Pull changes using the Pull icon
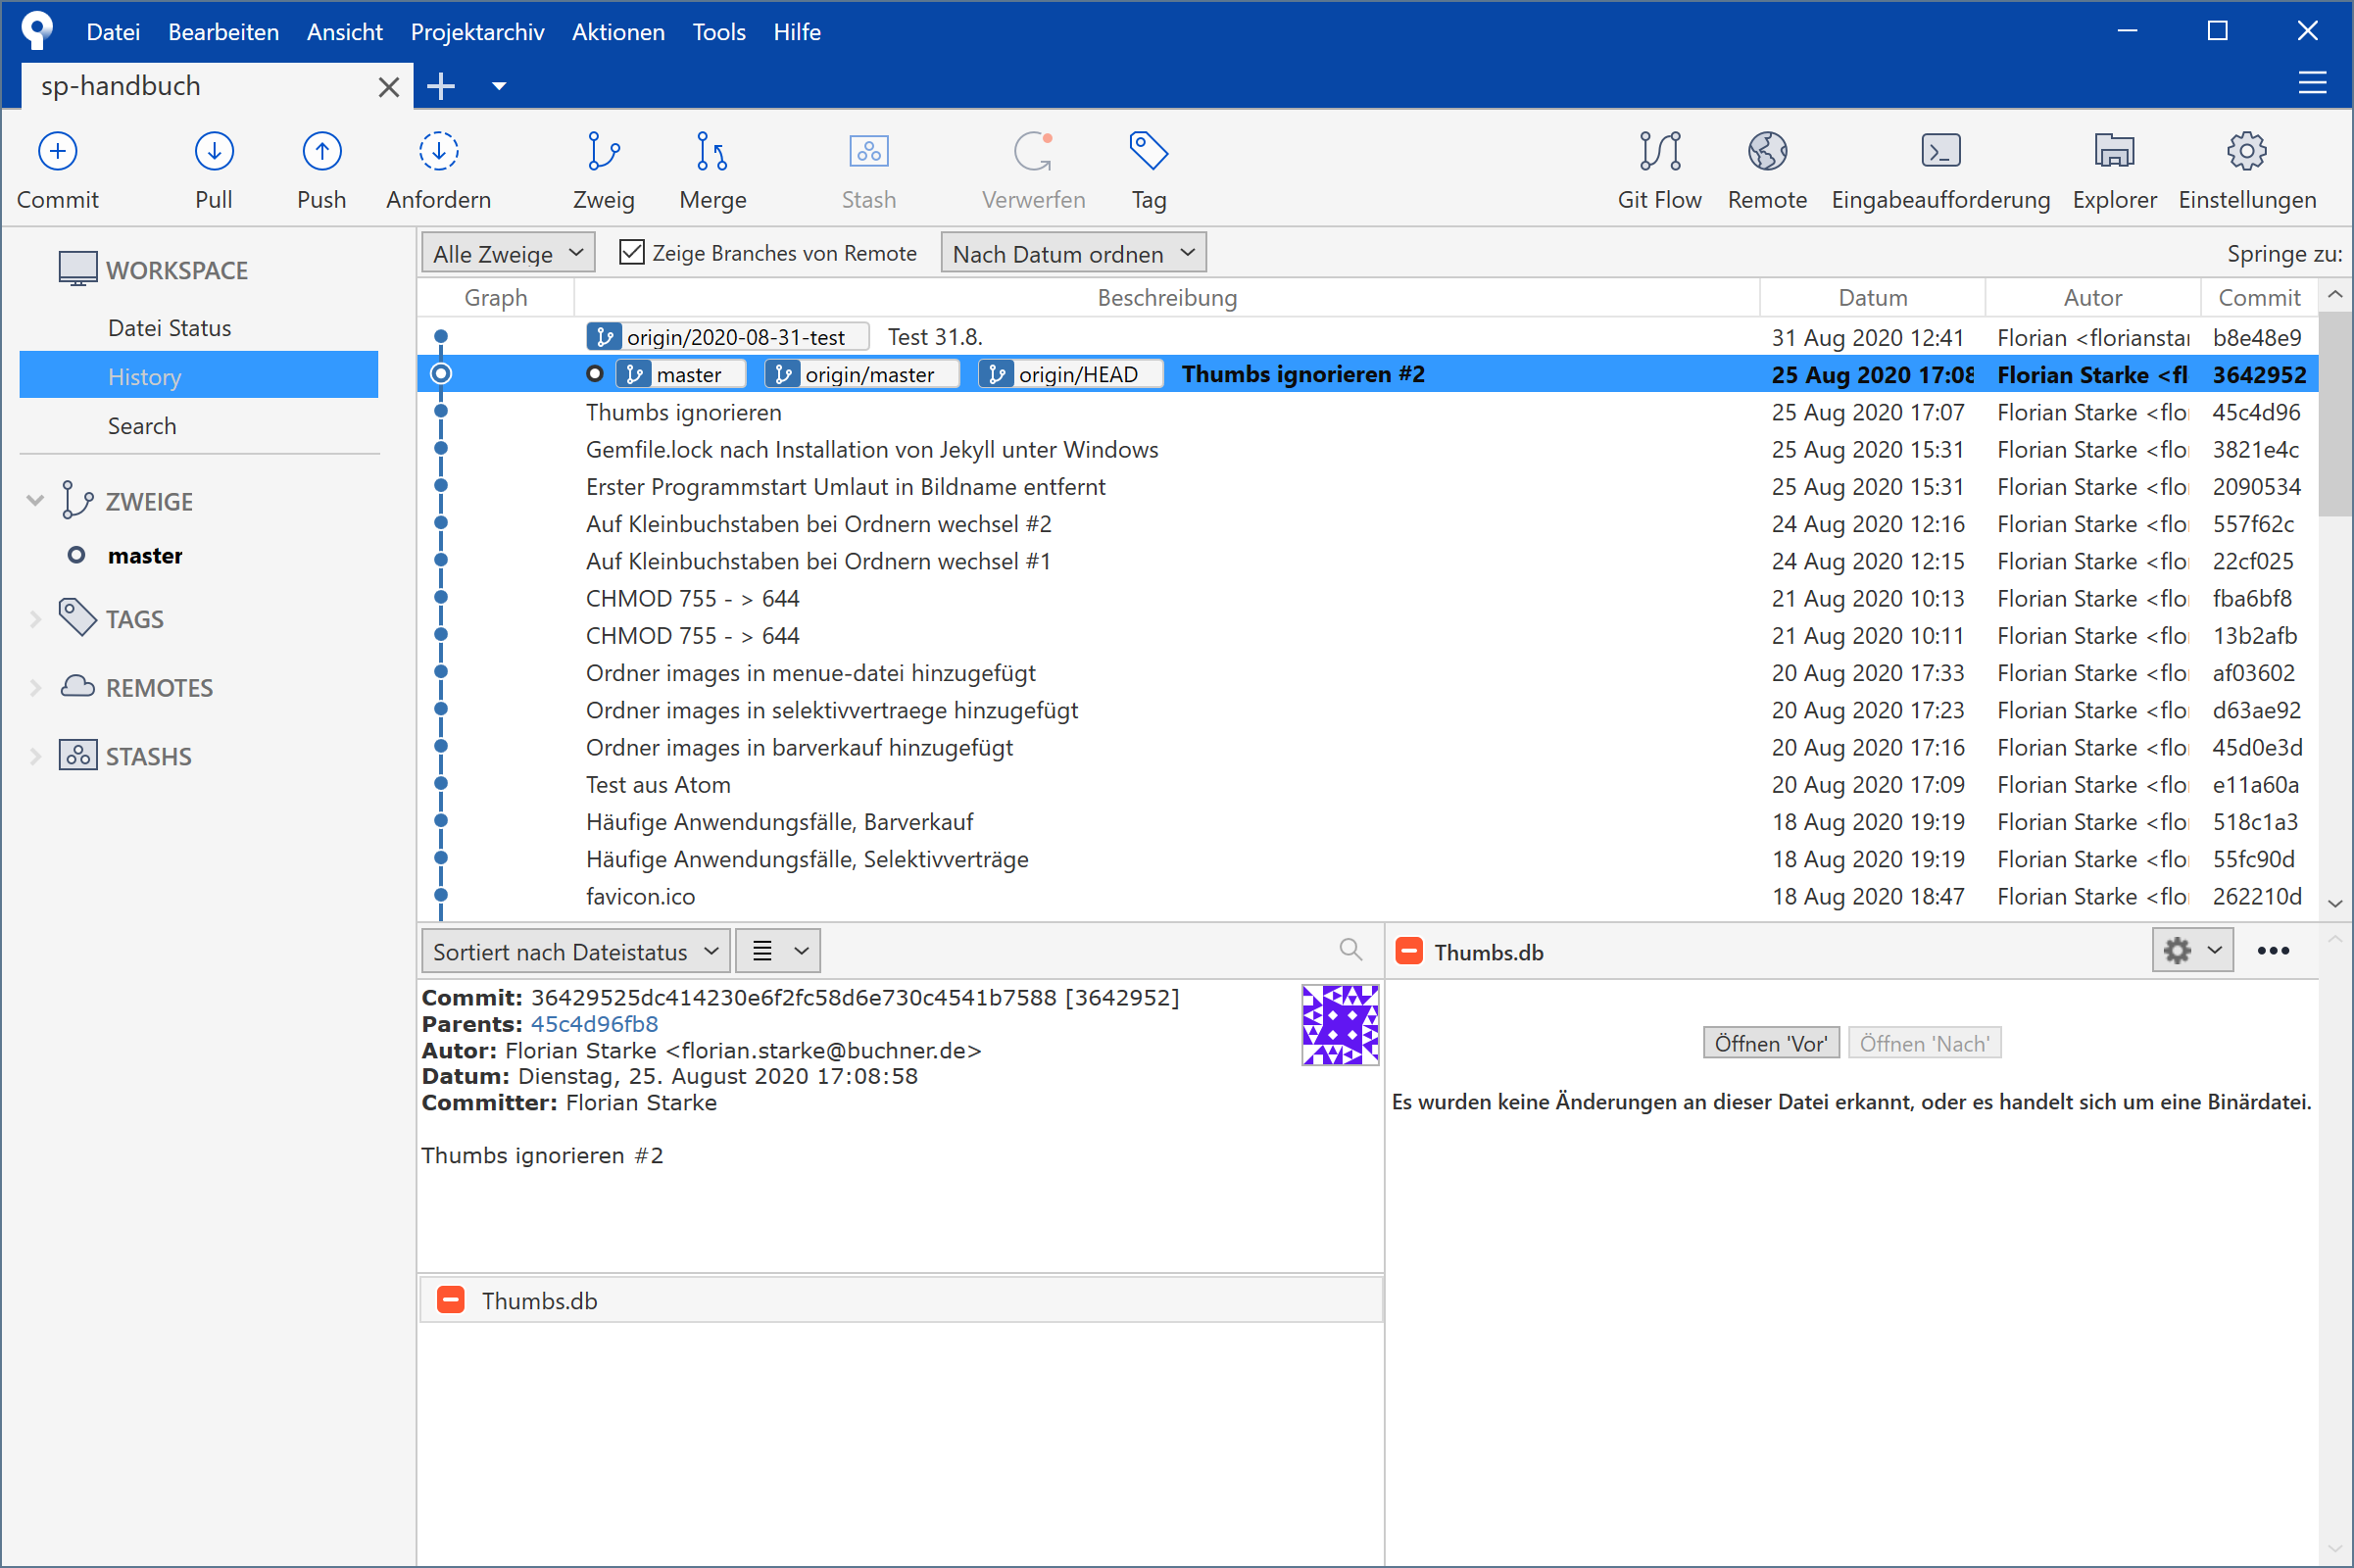This screenshot has height=1568, width=2354. point(213,152)
